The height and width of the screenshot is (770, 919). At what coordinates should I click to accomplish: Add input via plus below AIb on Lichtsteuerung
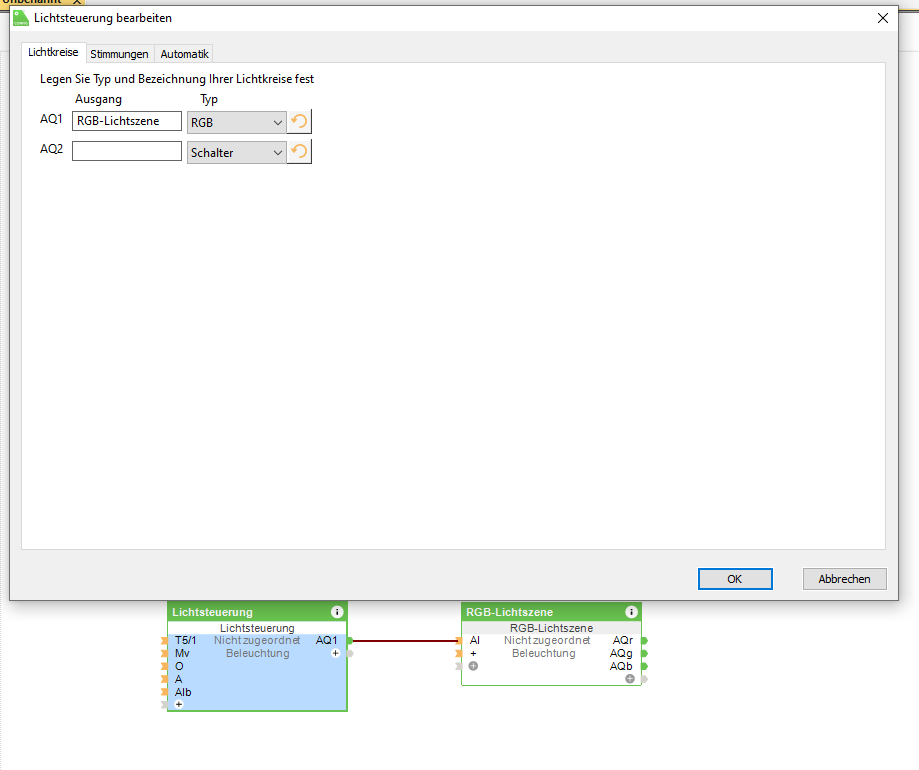(179, 704)
